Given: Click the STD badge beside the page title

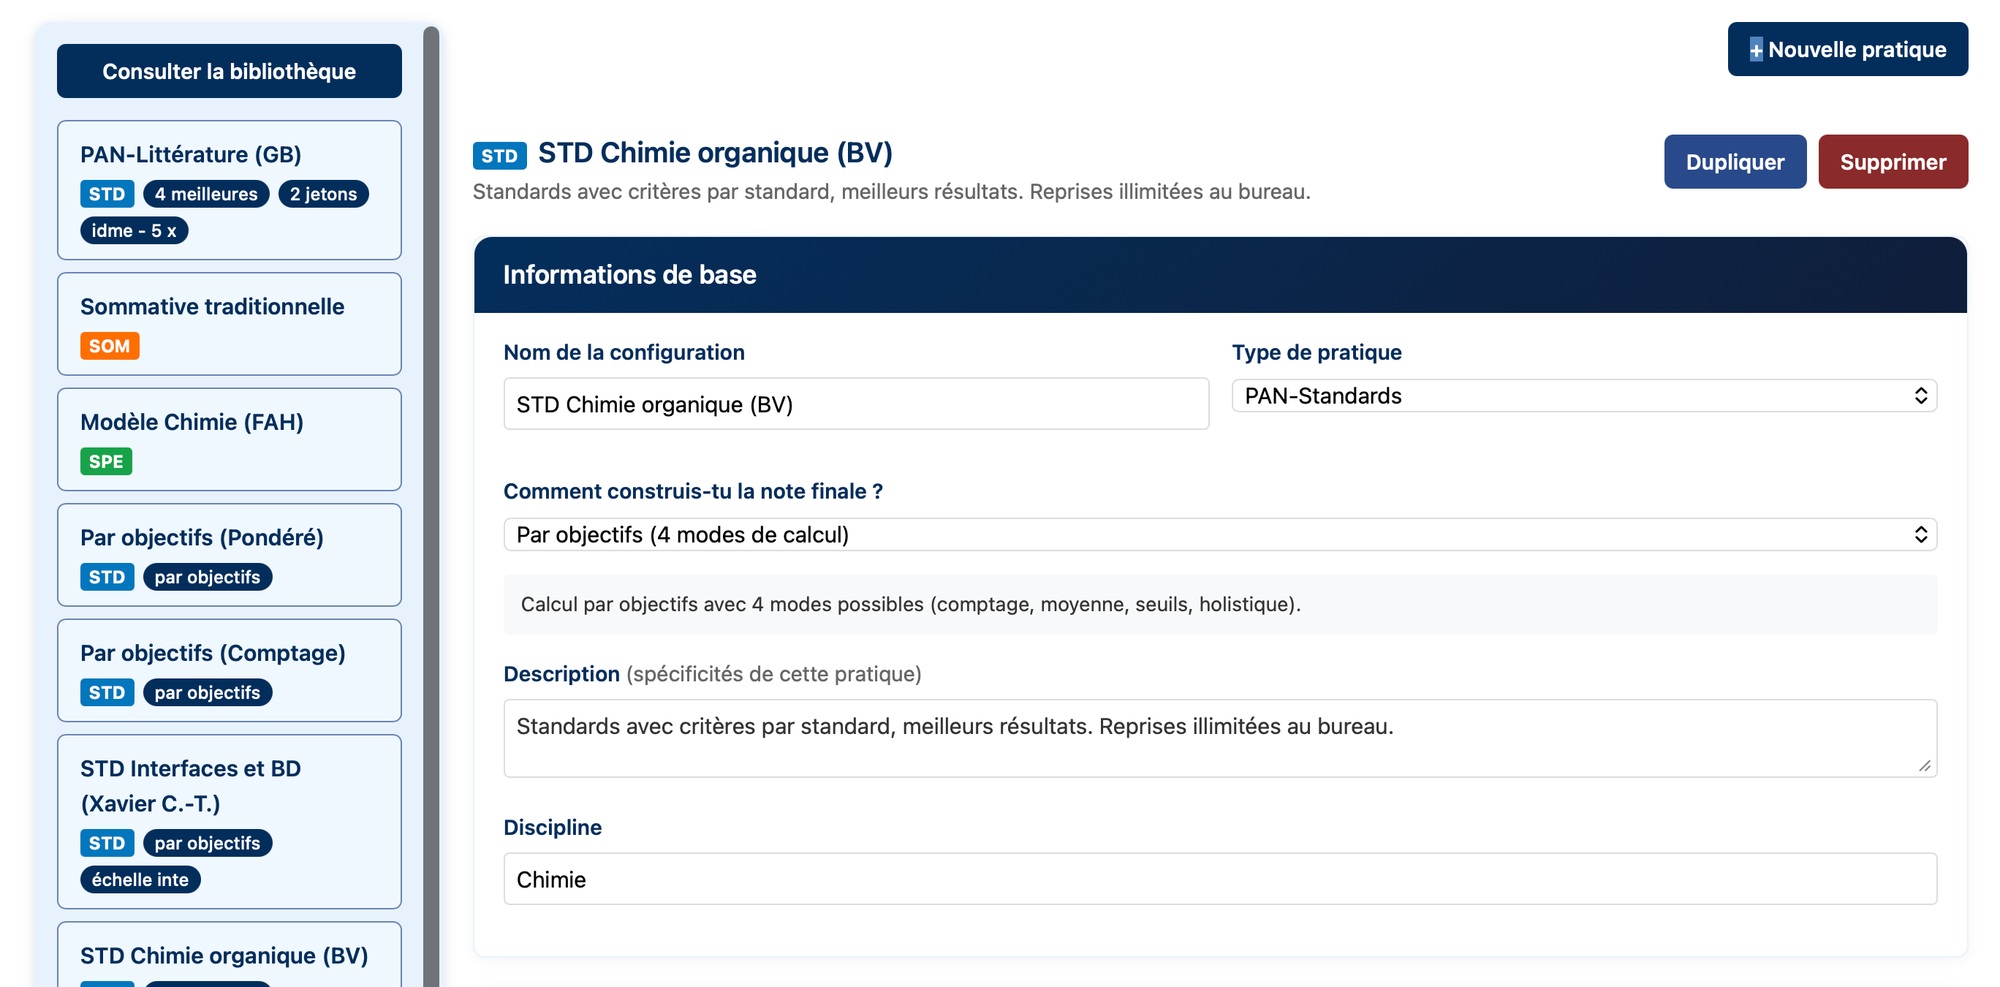Looking at the screenshot, I should pyautogui.click(x=499, y=155).
